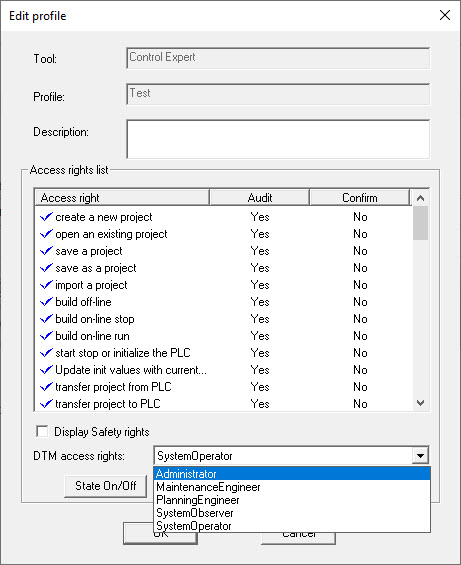This screenshot has width=461, height=565.
Task: Toggle checkmark for create a new project
Action: pyautogui.click(x=46, y=217)
